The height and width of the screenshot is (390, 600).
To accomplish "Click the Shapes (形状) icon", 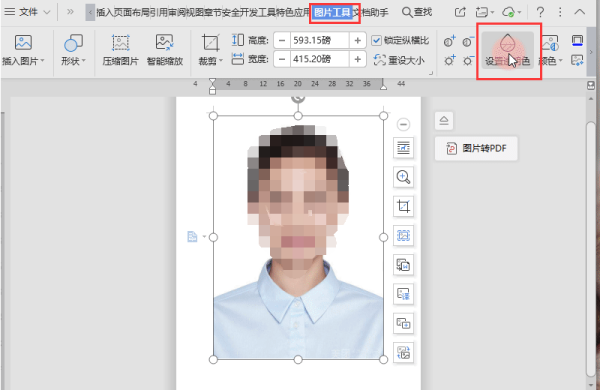I will coord(73,42).
